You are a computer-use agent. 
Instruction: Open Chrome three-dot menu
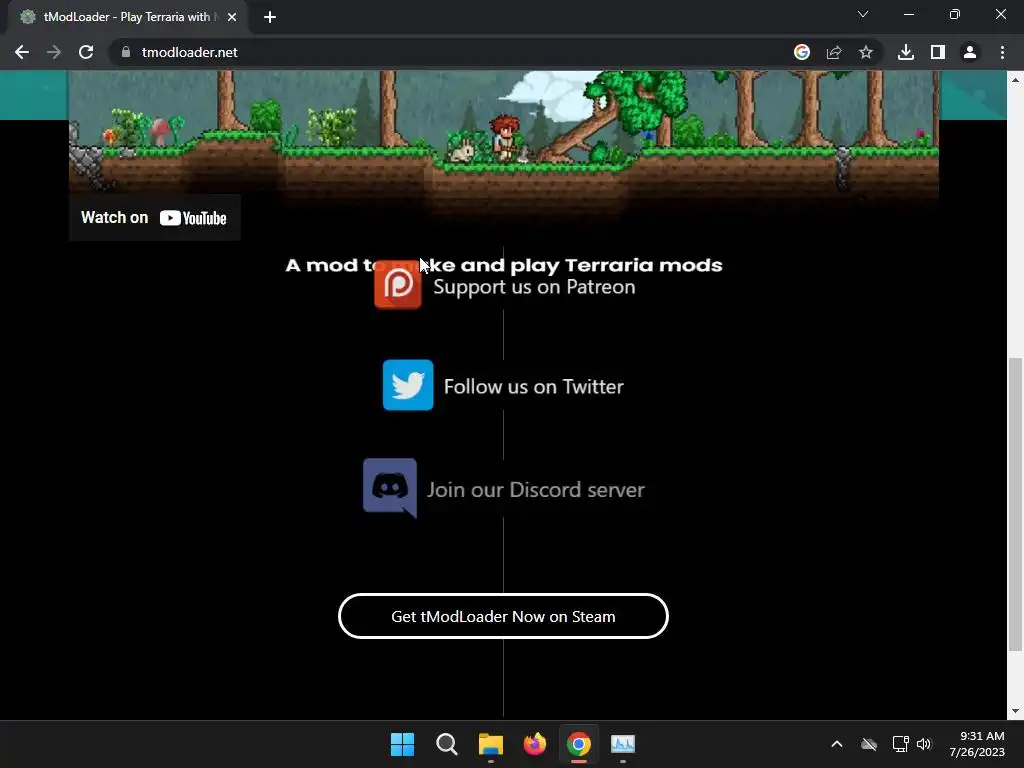tap(1002, 52)
